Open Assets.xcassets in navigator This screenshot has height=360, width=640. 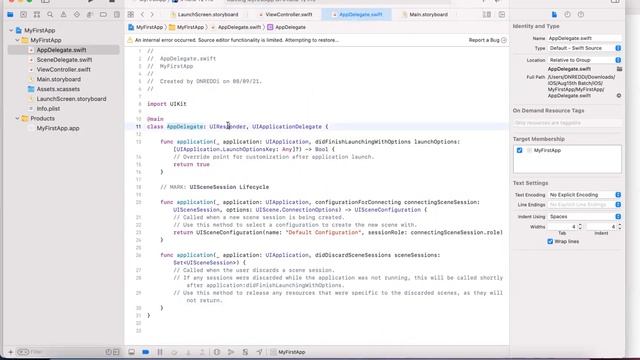click(58, 89)
